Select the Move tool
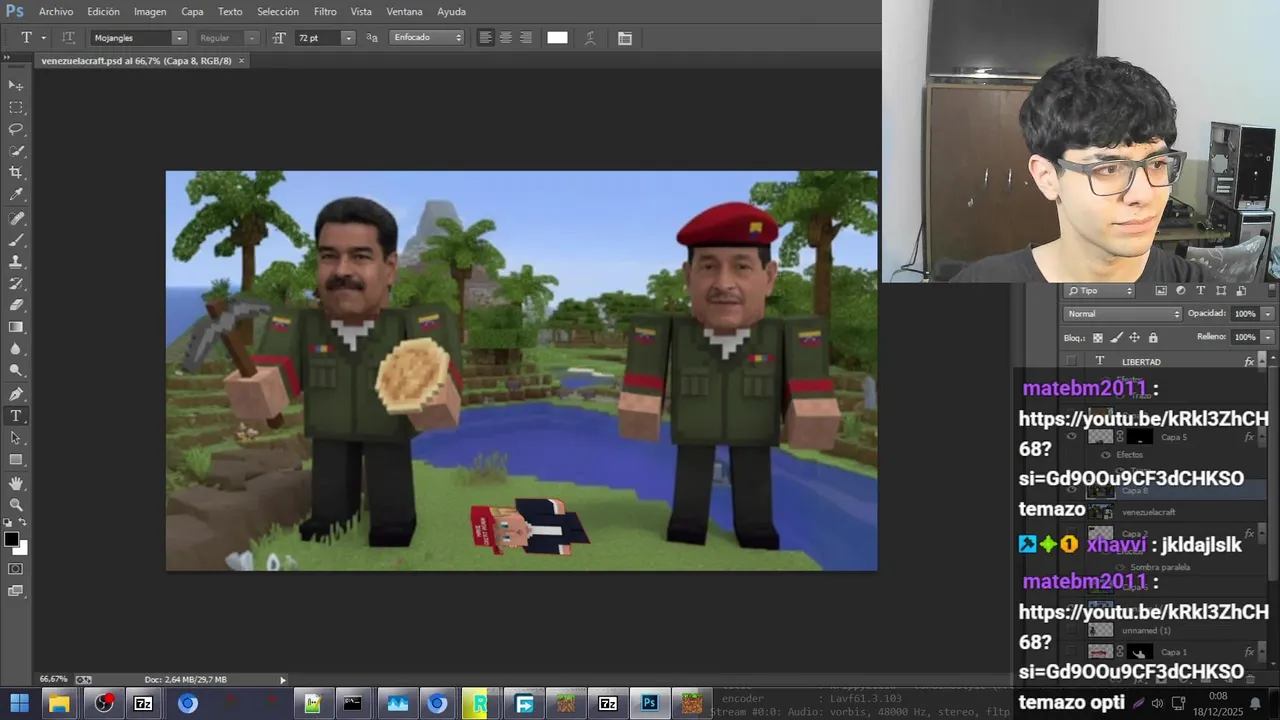 tap(16, 86)
